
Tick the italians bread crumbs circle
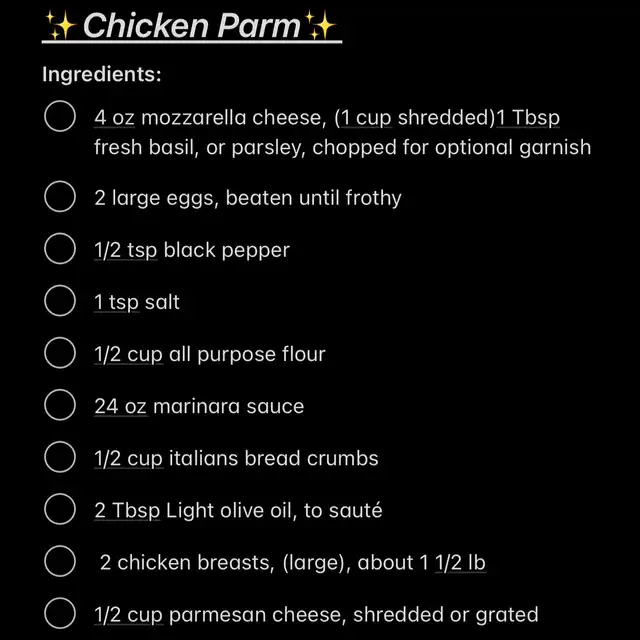pos(60,458)
